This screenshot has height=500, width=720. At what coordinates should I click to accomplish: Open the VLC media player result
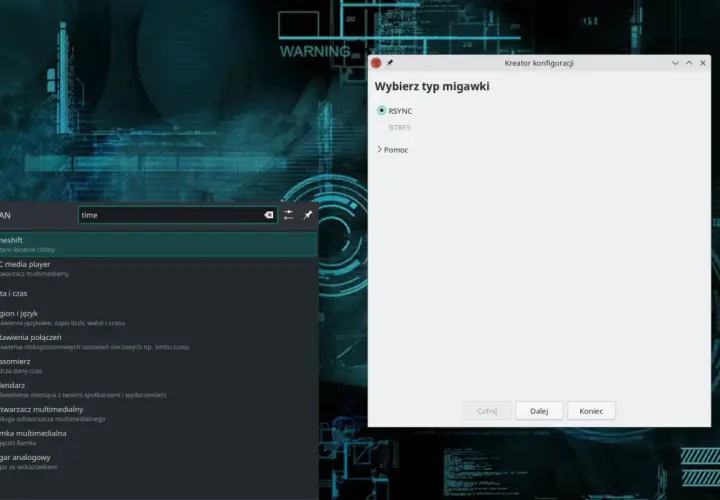point(158,269)
